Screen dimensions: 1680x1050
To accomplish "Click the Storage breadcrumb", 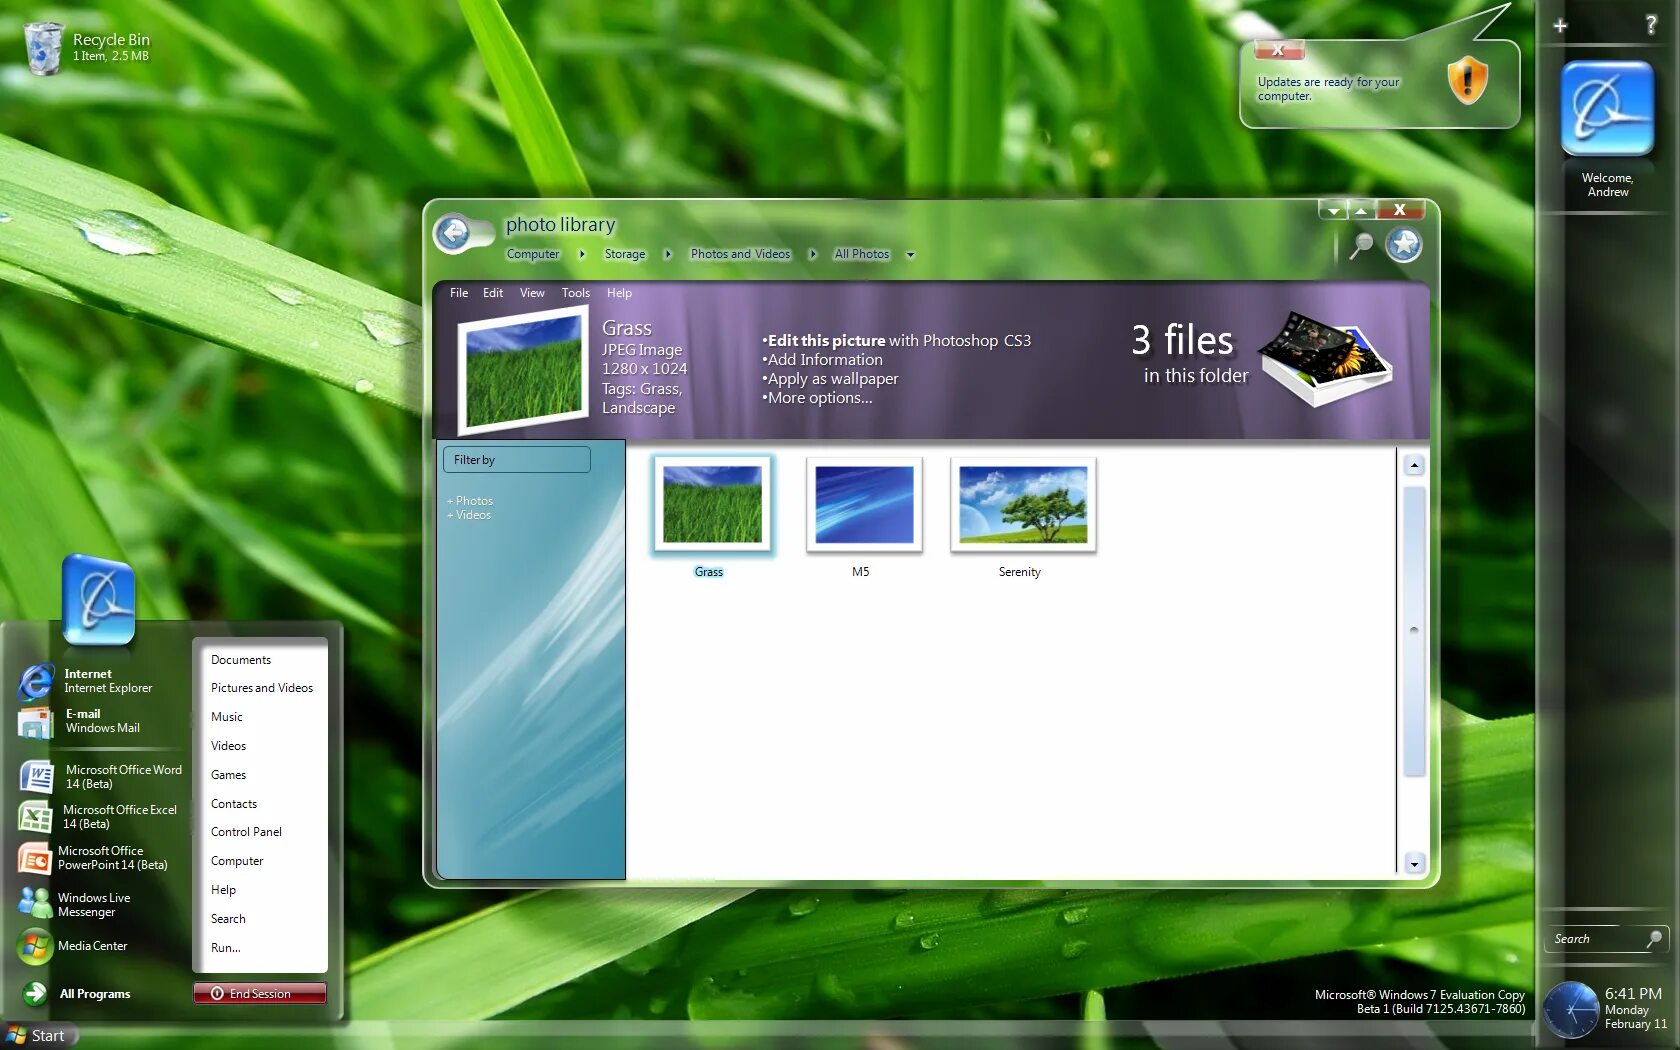I will tap(625, 254).
